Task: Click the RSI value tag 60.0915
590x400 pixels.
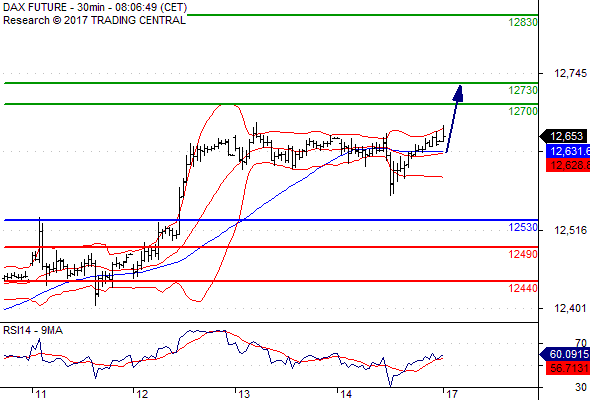Action: coord(565,354)
